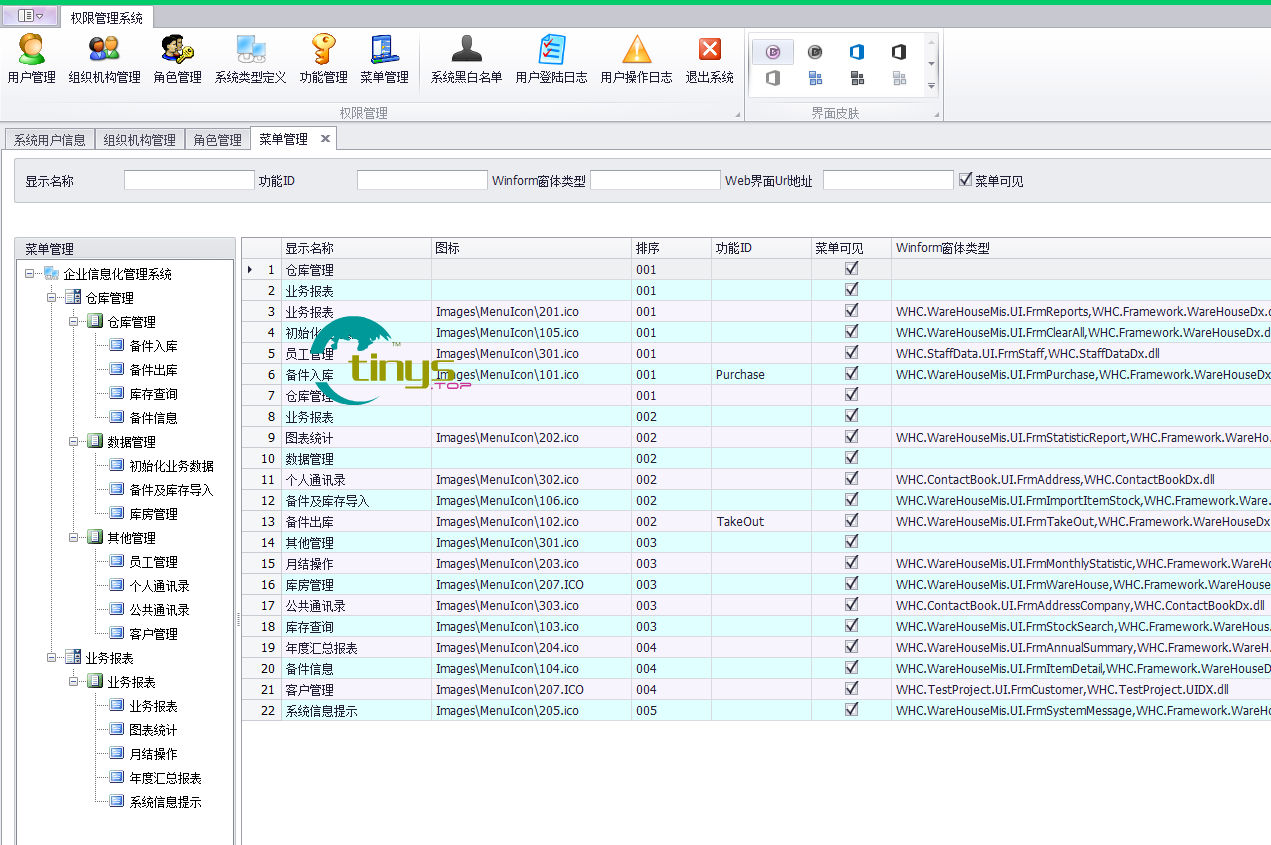Open 系统类型定义 ribbon button
Viewport: 1271px width, 845px height.
(250, 59)
